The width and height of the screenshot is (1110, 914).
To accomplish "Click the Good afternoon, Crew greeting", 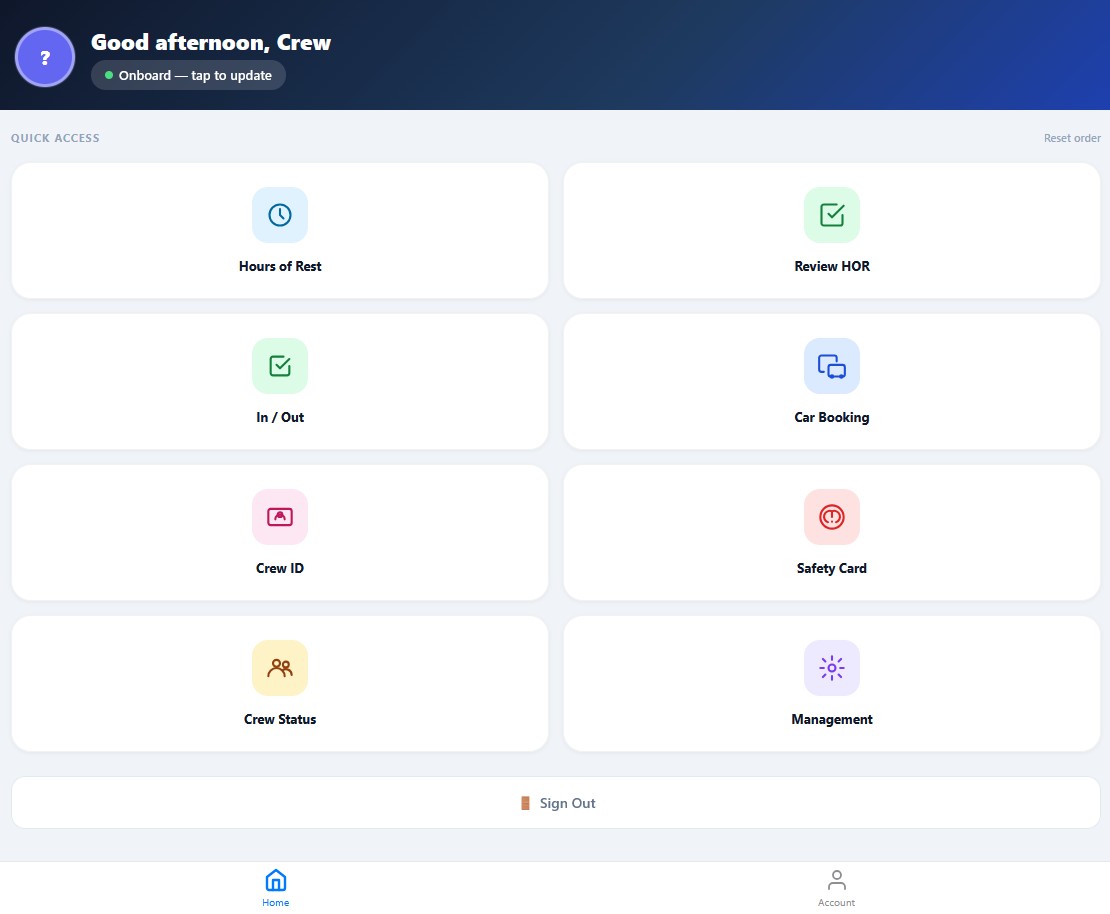I will (211, 42).
